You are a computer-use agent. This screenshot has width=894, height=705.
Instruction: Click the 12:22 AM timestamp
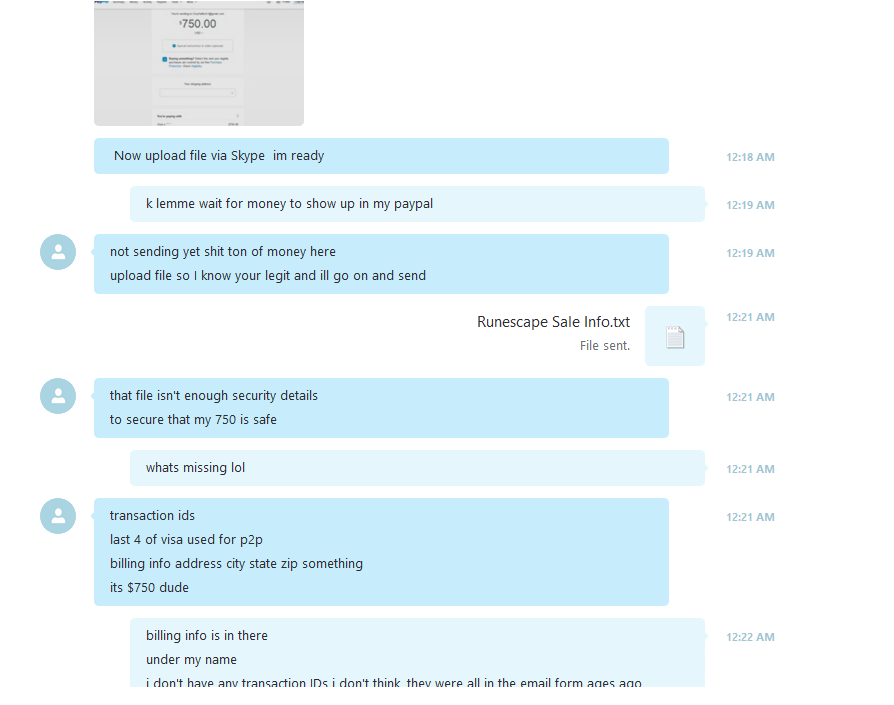[x=750, y=637]
